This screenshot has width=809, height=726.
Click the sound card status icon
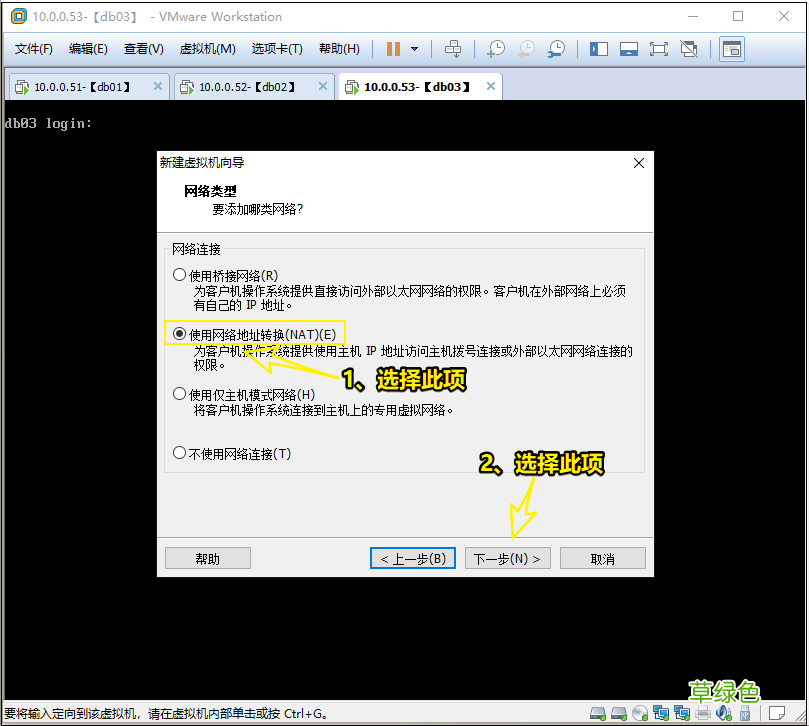(724, 713)
